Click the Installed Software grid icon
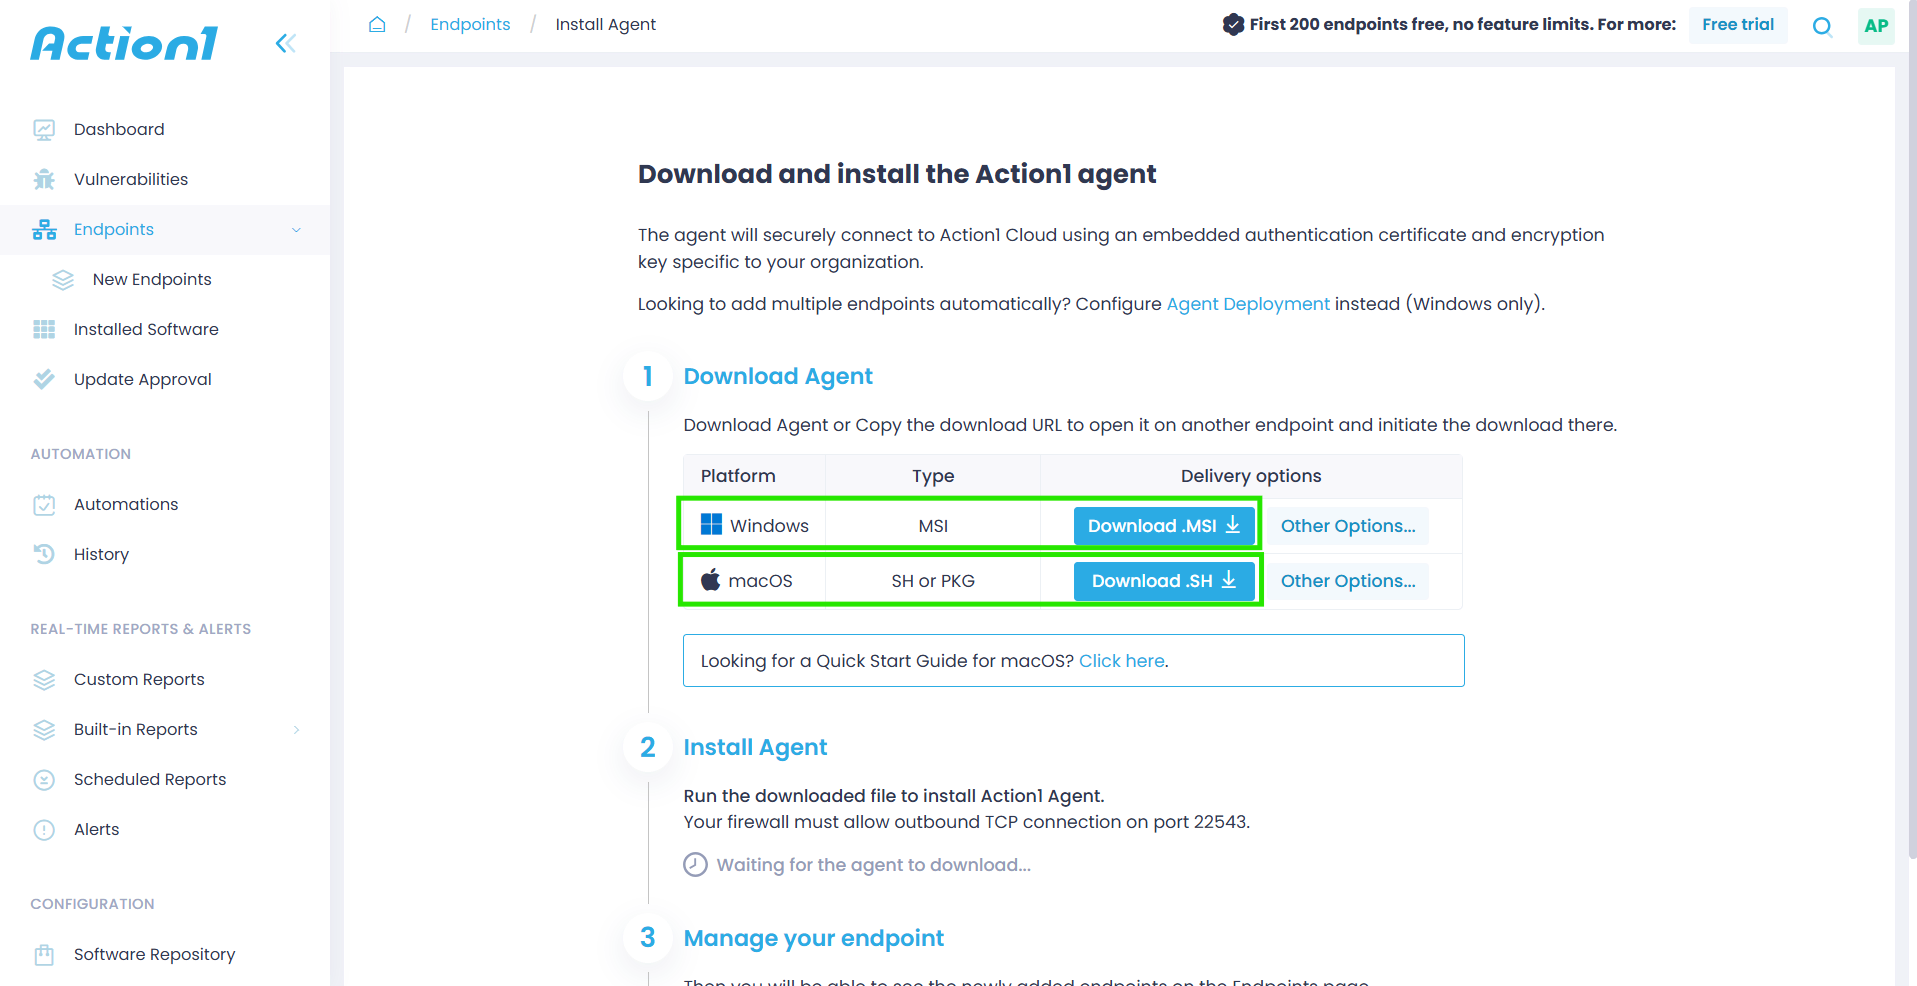1917x986 pixels. tap(44, 330)
